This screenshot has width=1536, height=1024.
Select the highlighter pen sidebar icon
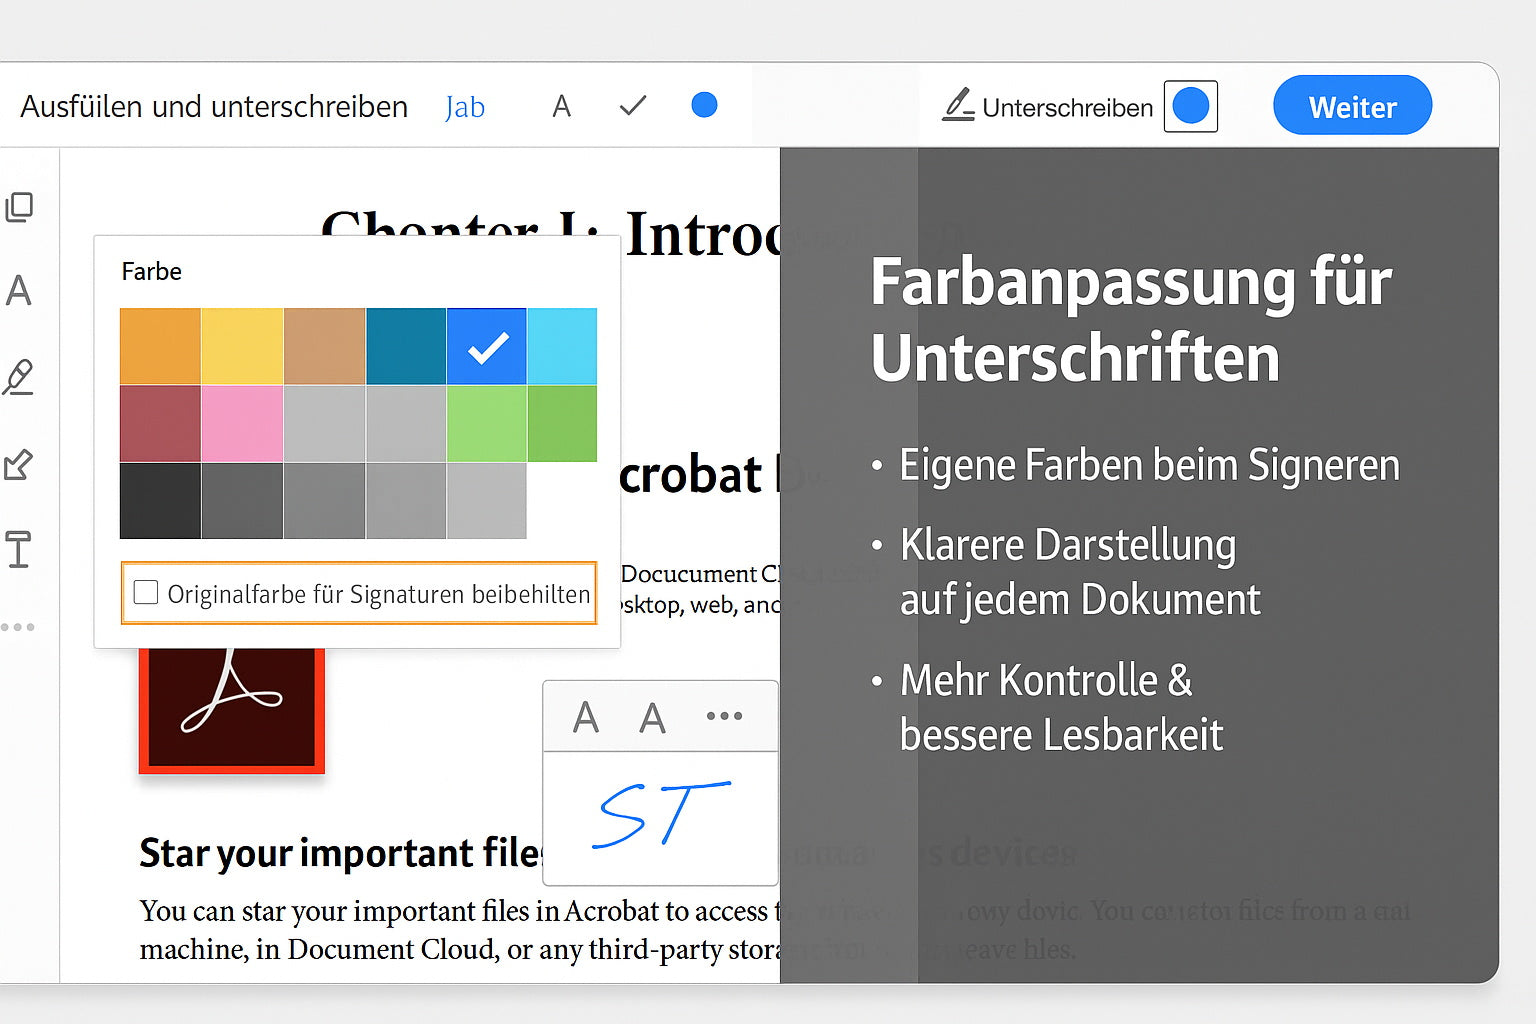(19, 377)
